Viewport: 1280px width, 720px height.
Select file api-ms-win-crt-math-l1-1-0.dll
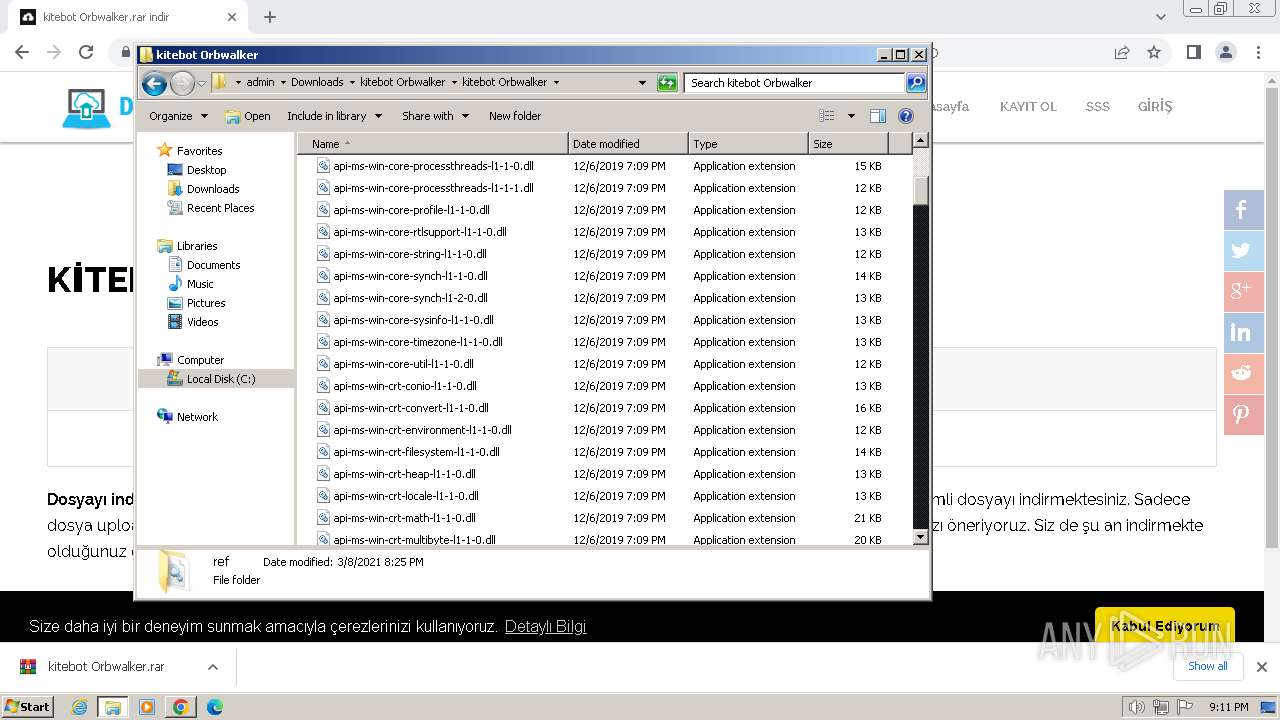click(x=404, y=518)
